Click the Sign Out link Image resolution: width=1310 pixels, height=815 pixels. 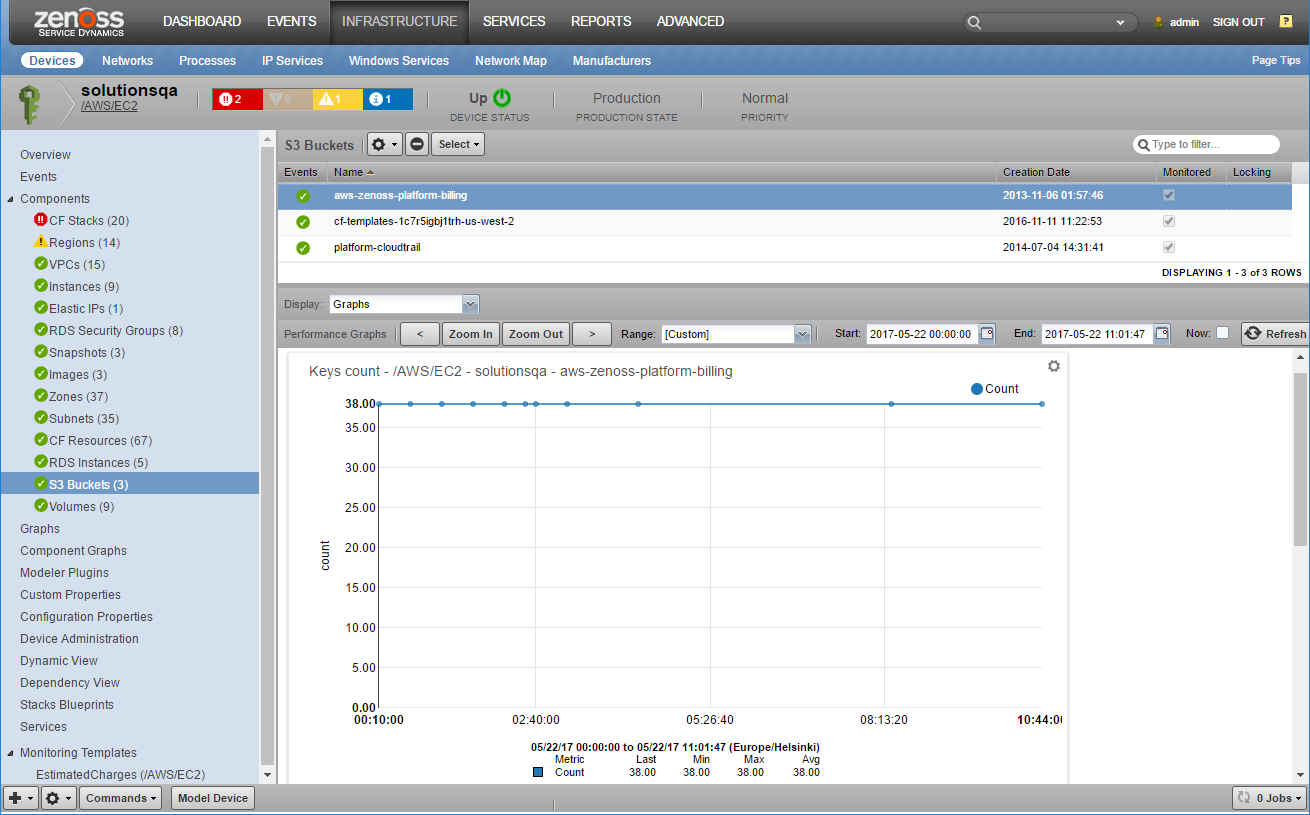[1239, 22]
